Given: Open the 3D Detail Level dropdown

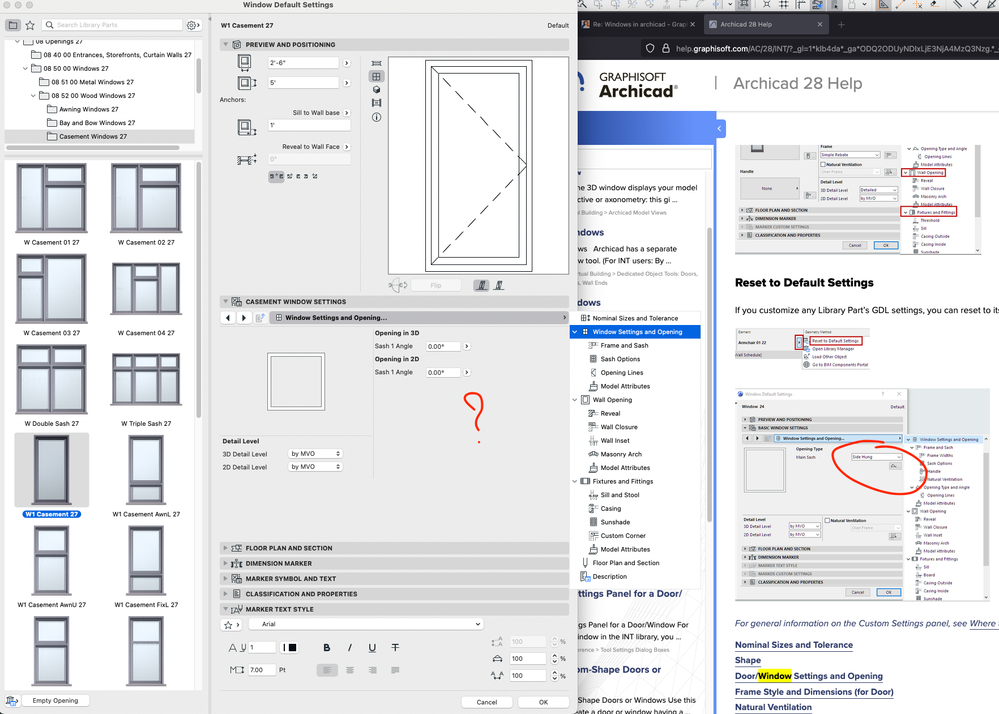Looking at the screenshot, I should [315, 454].
